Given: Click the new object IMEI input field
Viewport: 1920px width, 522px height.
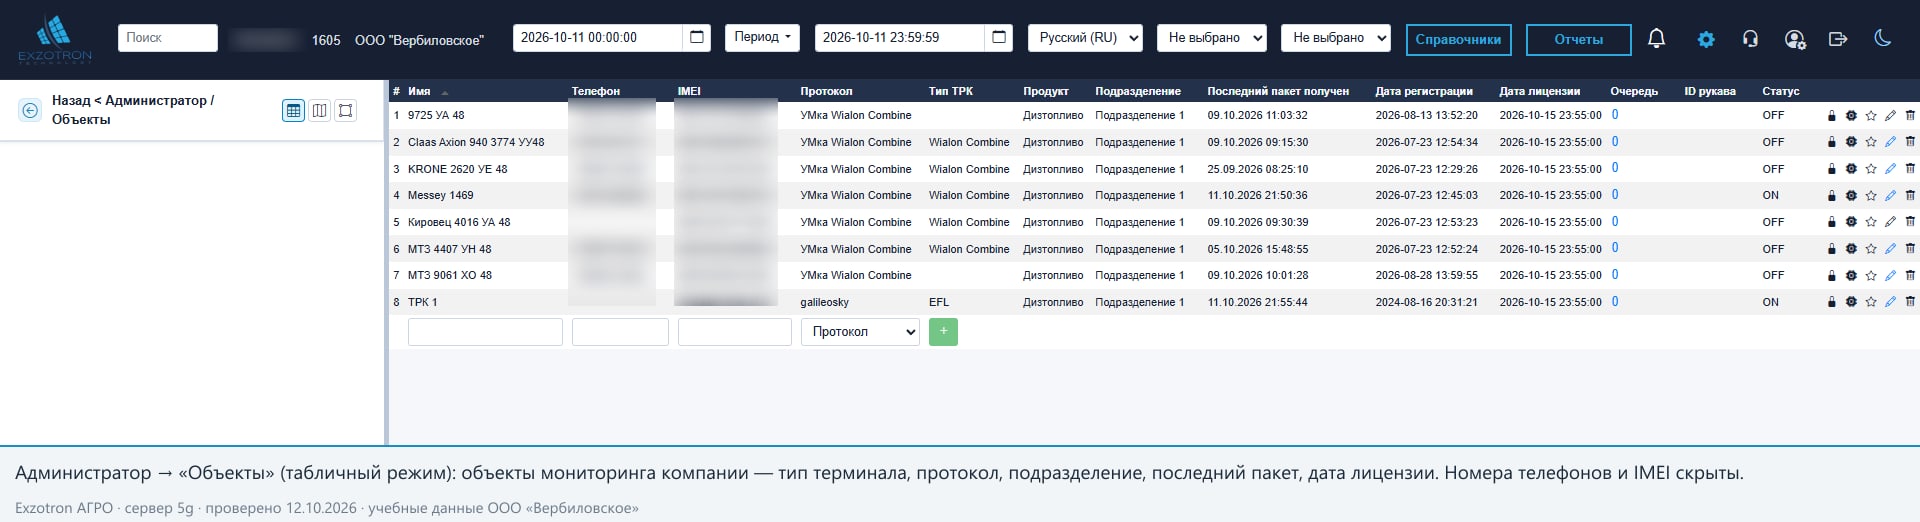Looking at the screenshot, I should [735, 332].
